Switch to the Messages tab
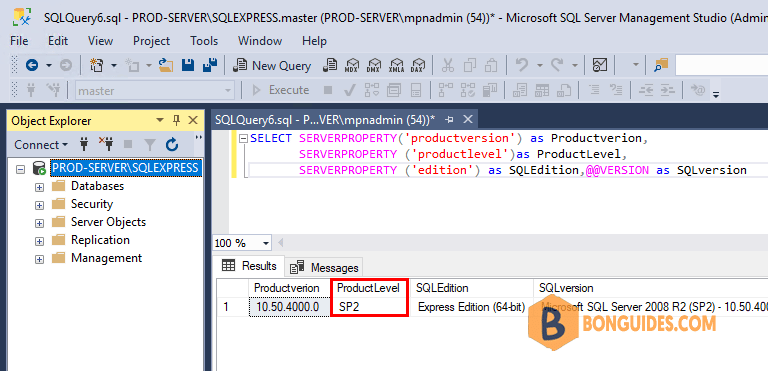768x371 pixels. coord(324,268)
